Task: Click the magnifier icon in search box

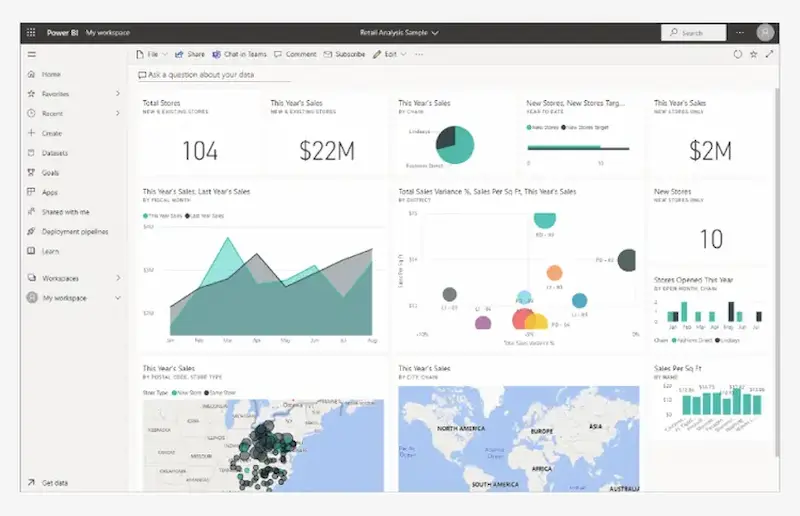Action: pyautogui.click(x=674, y=32)
